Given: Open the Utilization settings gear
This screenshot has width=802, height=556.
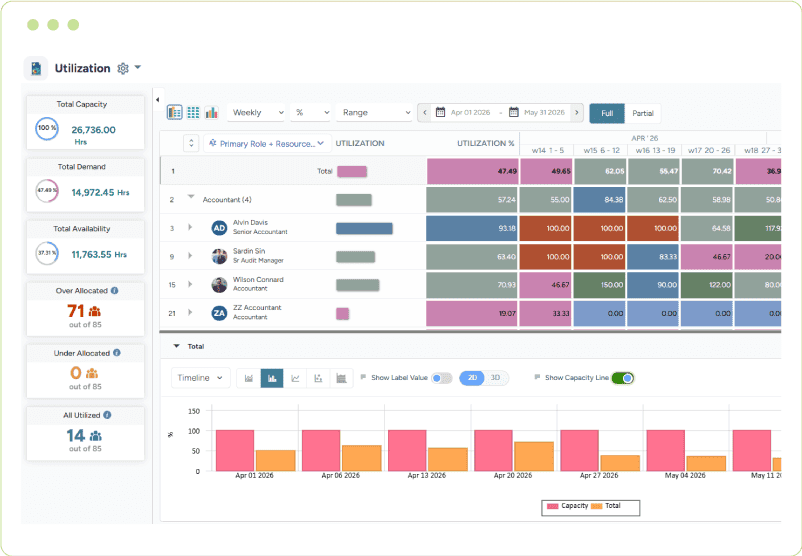Looking at the screenshot, I should [123, 69].
